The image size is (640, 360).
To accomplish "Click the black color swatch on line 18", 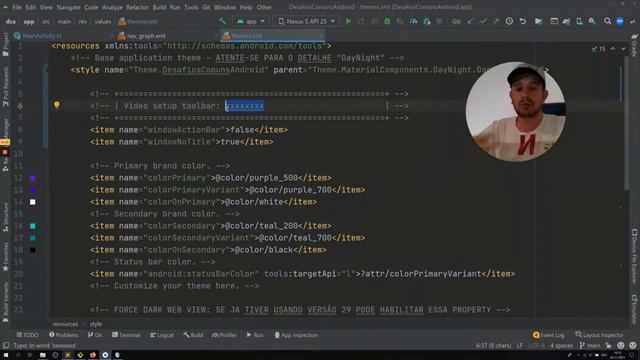I will coord(33,250).
